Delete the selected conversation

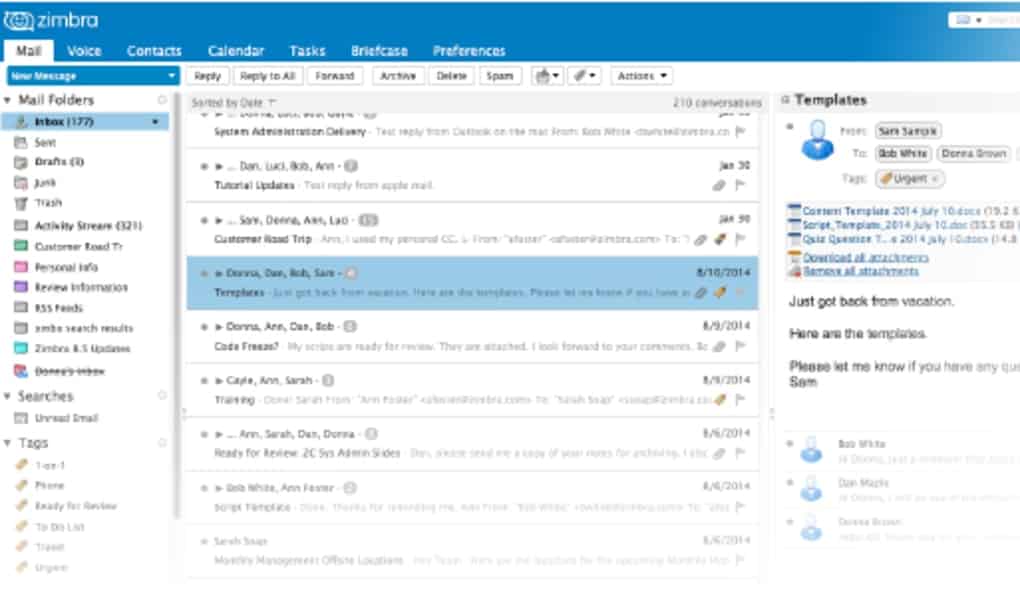tap(451, 76)
